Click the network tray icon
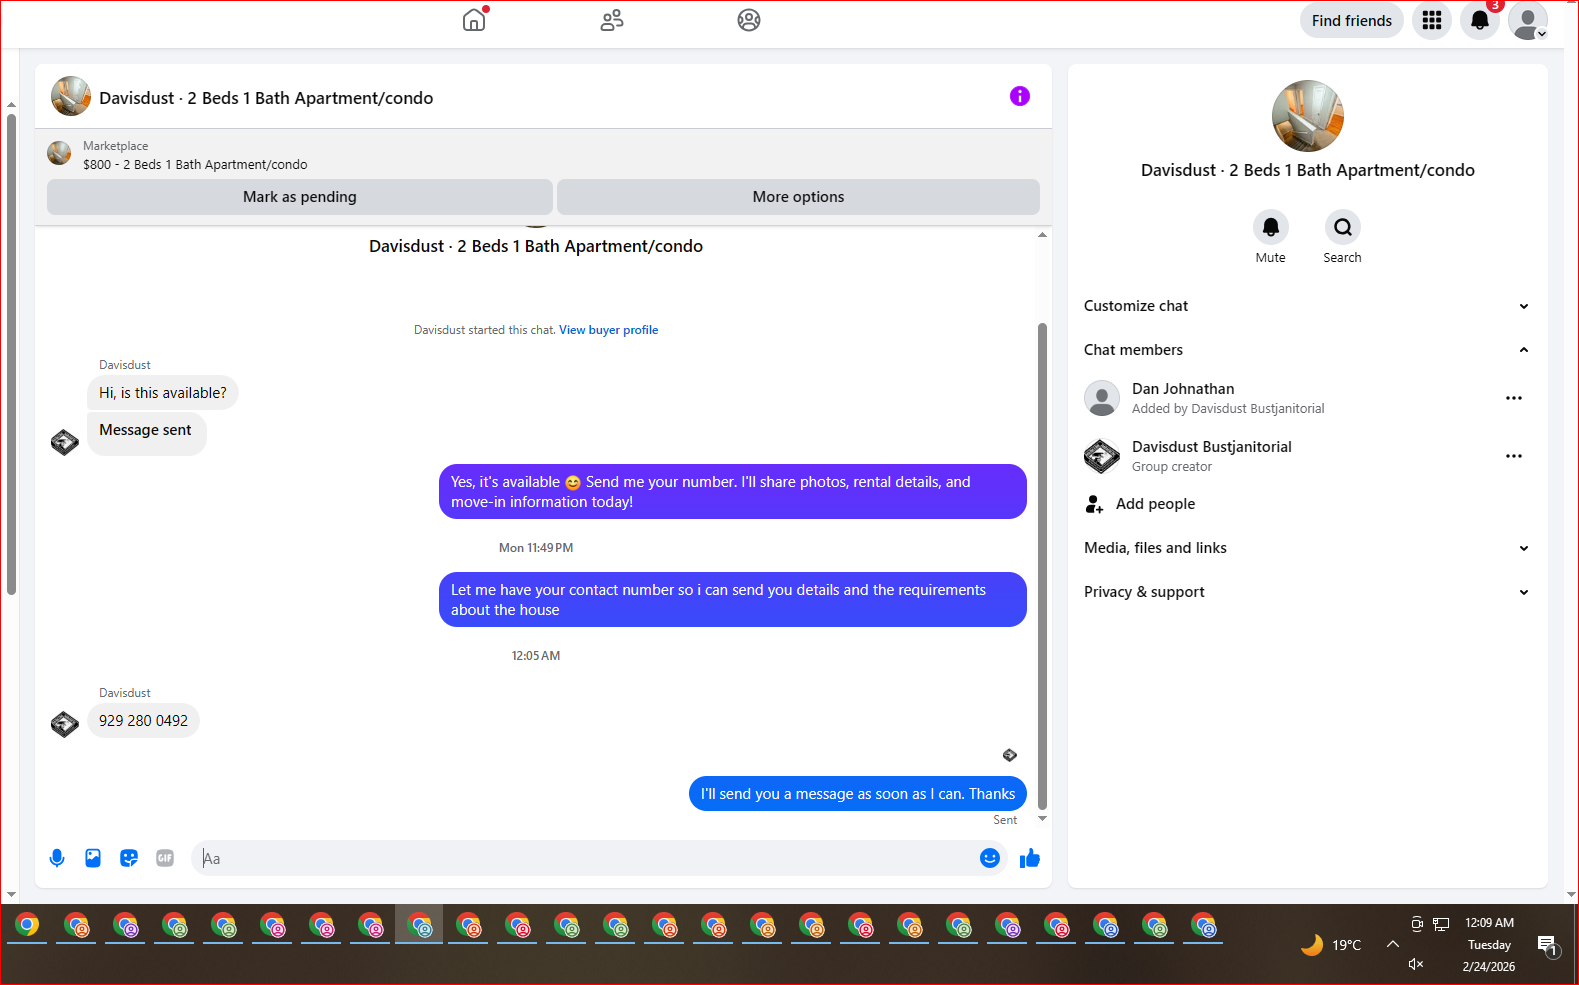The image size is (1579, 985). click(x=1441, y=924)
